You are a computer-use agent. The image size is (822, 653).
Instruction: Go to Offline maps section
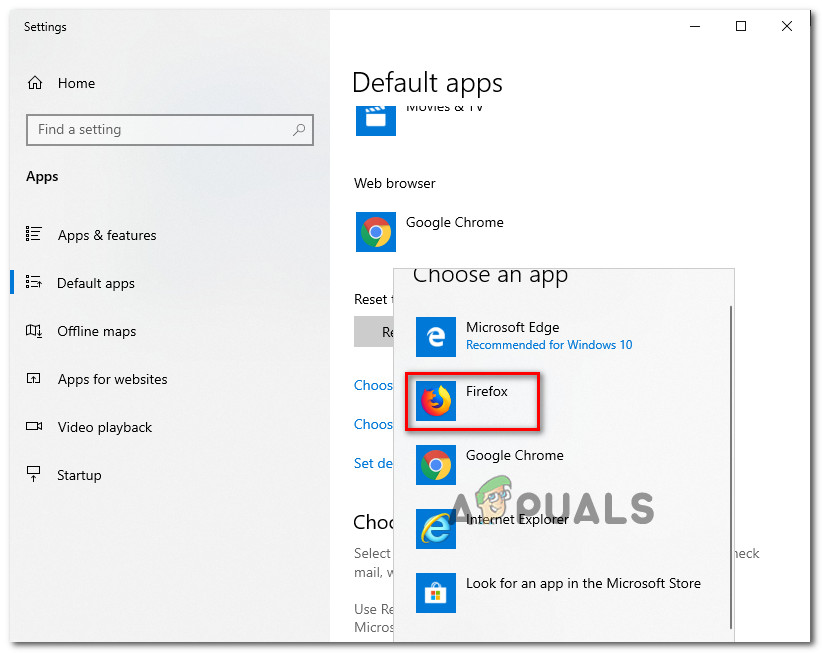[x=96, y=331]
